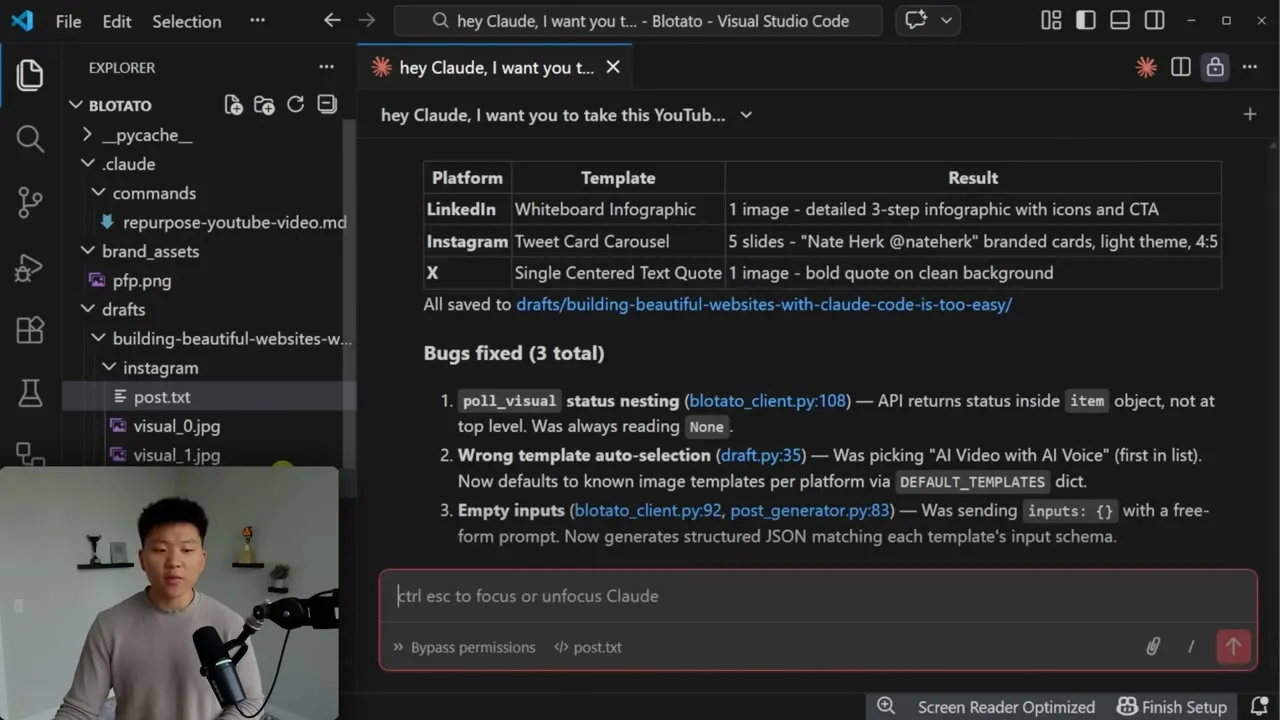Open the chat icon in title bar
The width and height of the screenshot is (1280, 720).
pos(916,20)
